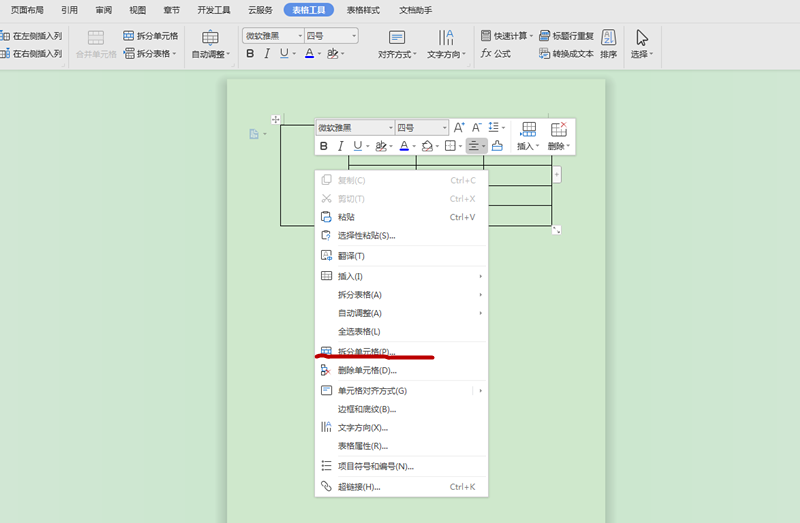
Task: Open the mini toolbar line spacing options
Action: pos(496,128)
